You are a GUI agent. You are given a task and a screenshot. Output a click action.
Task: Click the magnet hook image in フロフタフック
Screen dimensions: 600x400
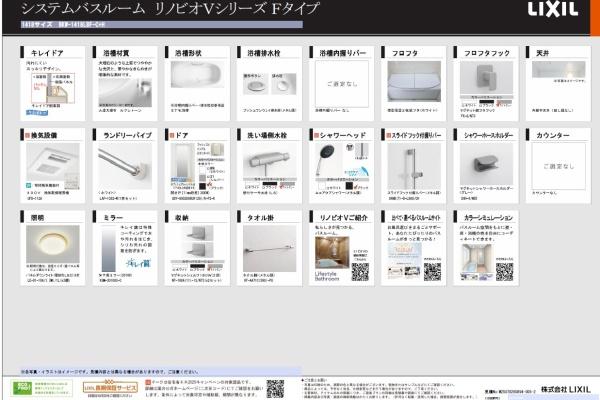click(x=486, y=78)
